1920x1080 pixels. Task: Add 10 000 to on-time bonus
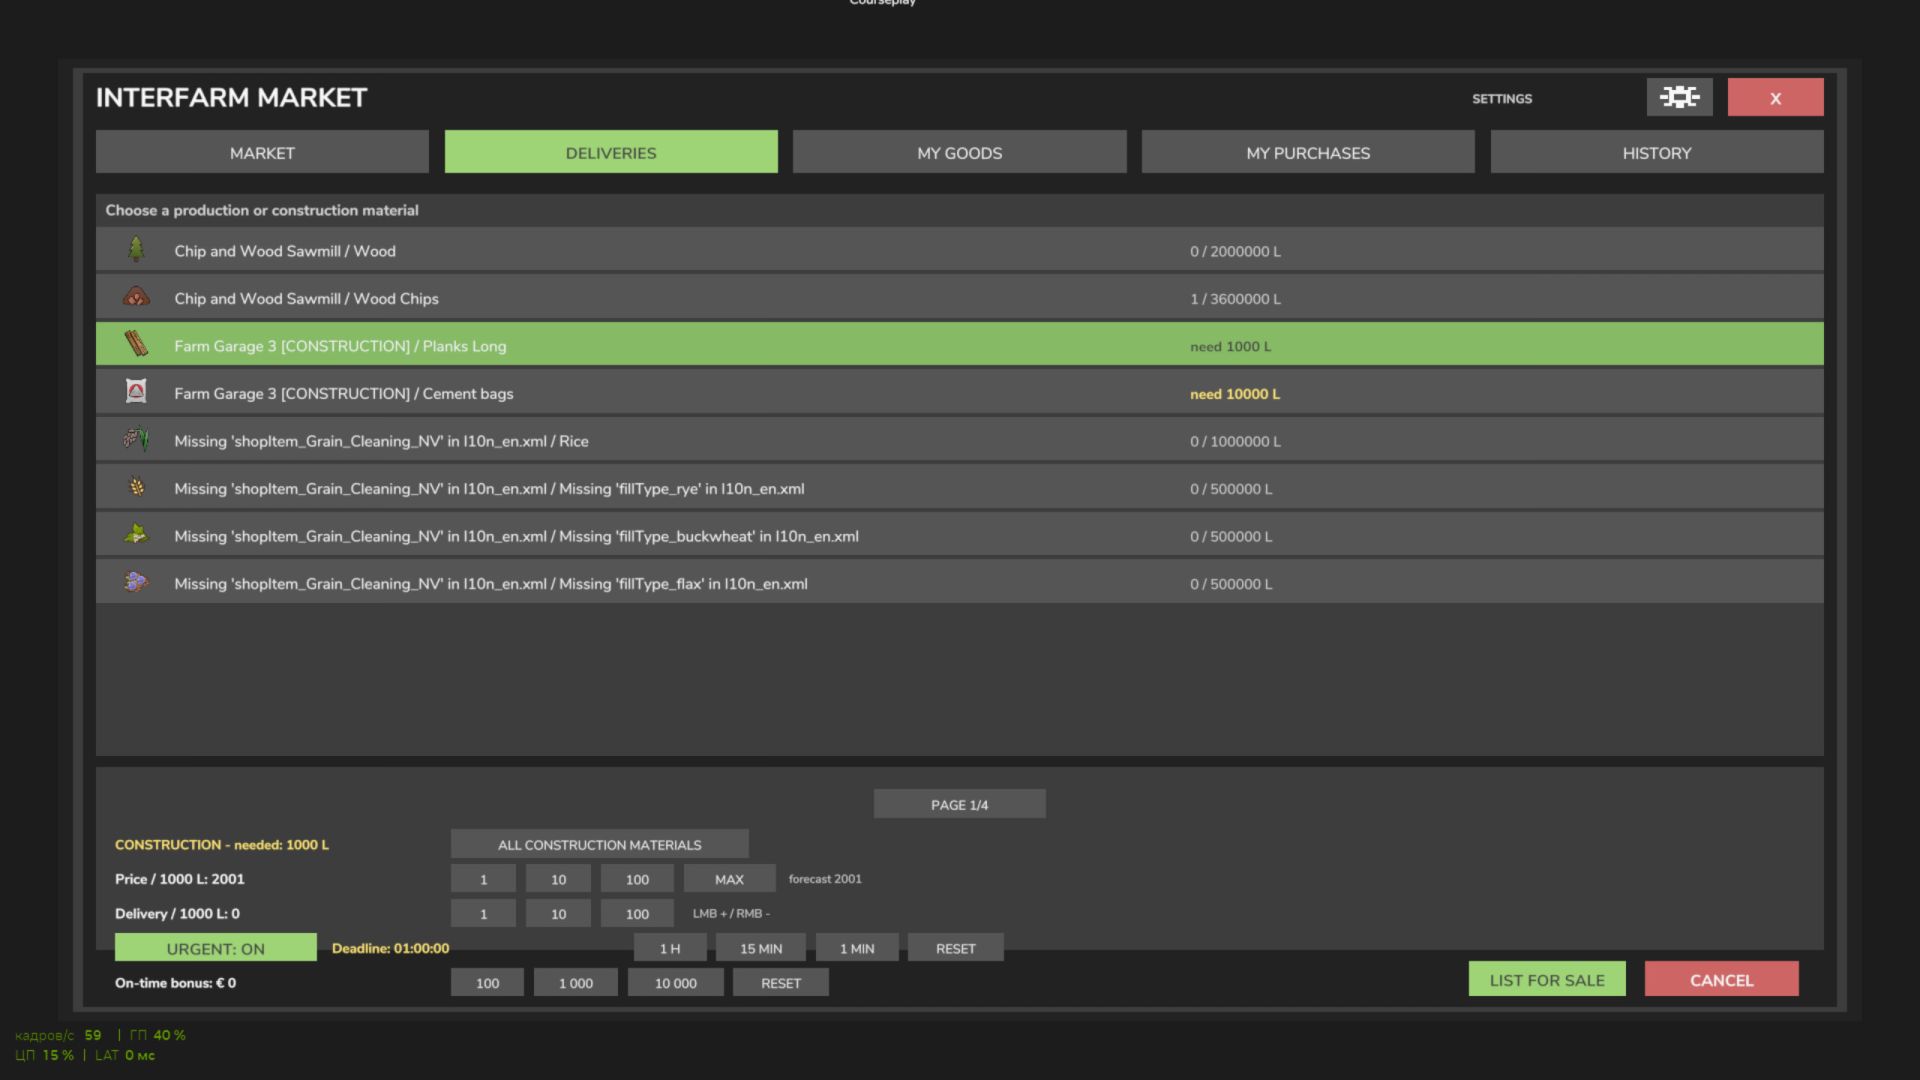(676, 983)
